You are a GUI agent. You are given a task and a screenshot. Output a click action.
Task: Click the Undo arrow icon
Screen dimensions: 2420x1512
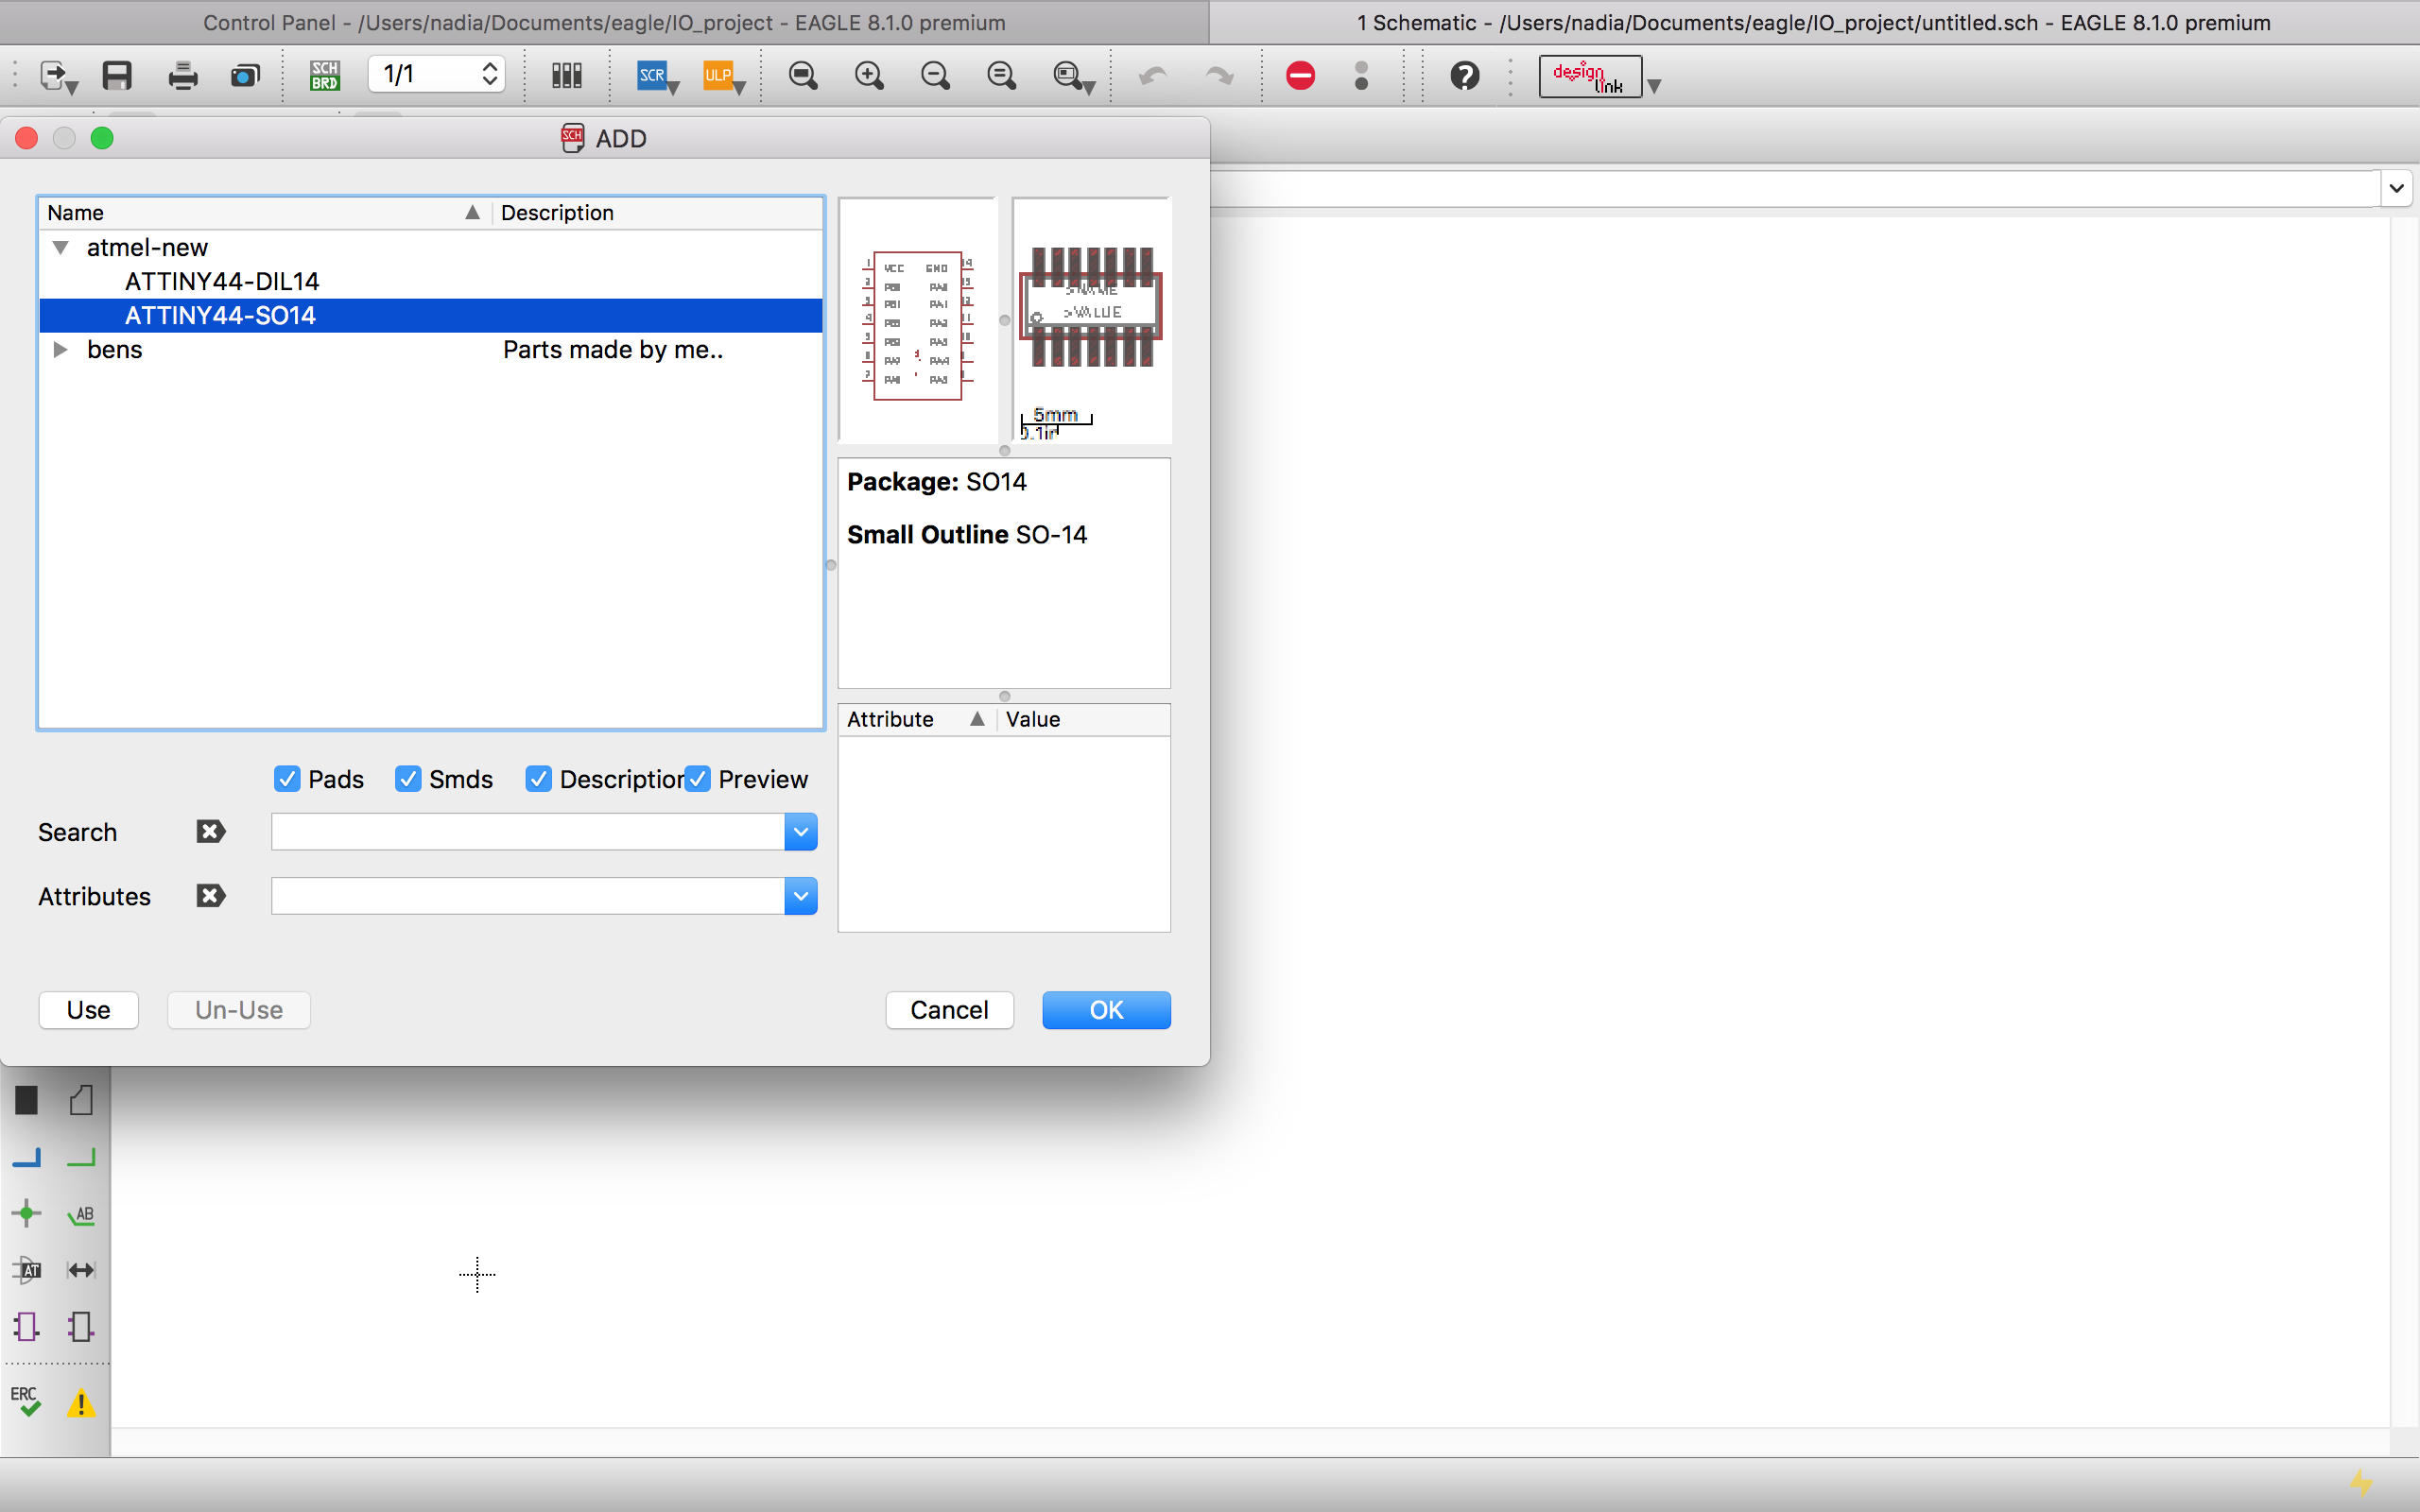(x=1152, y=75)
